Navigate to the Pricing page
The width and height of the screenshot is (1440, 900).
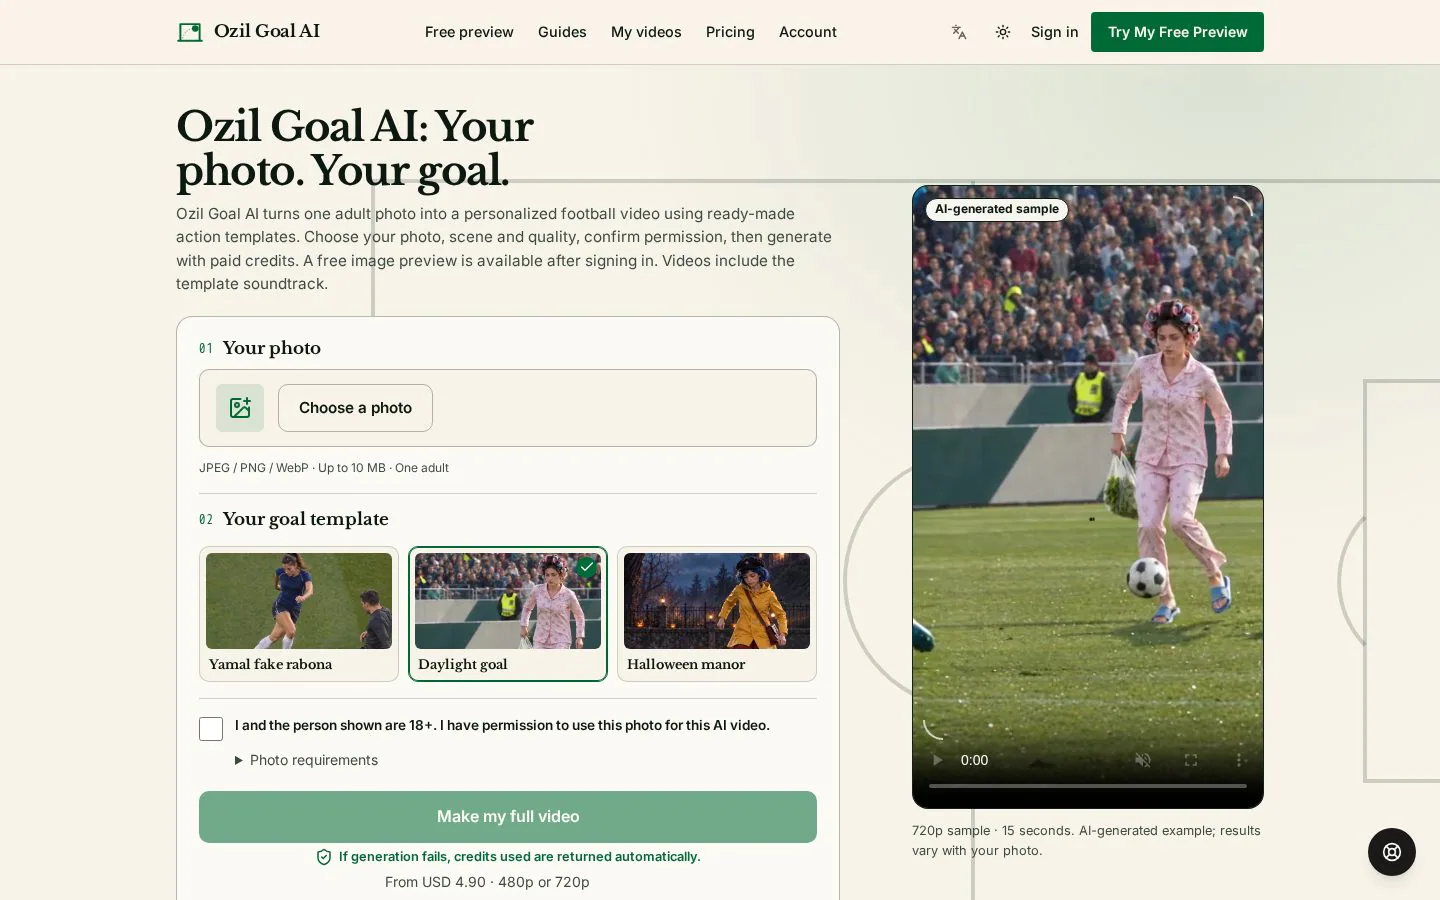click(730, 32)
